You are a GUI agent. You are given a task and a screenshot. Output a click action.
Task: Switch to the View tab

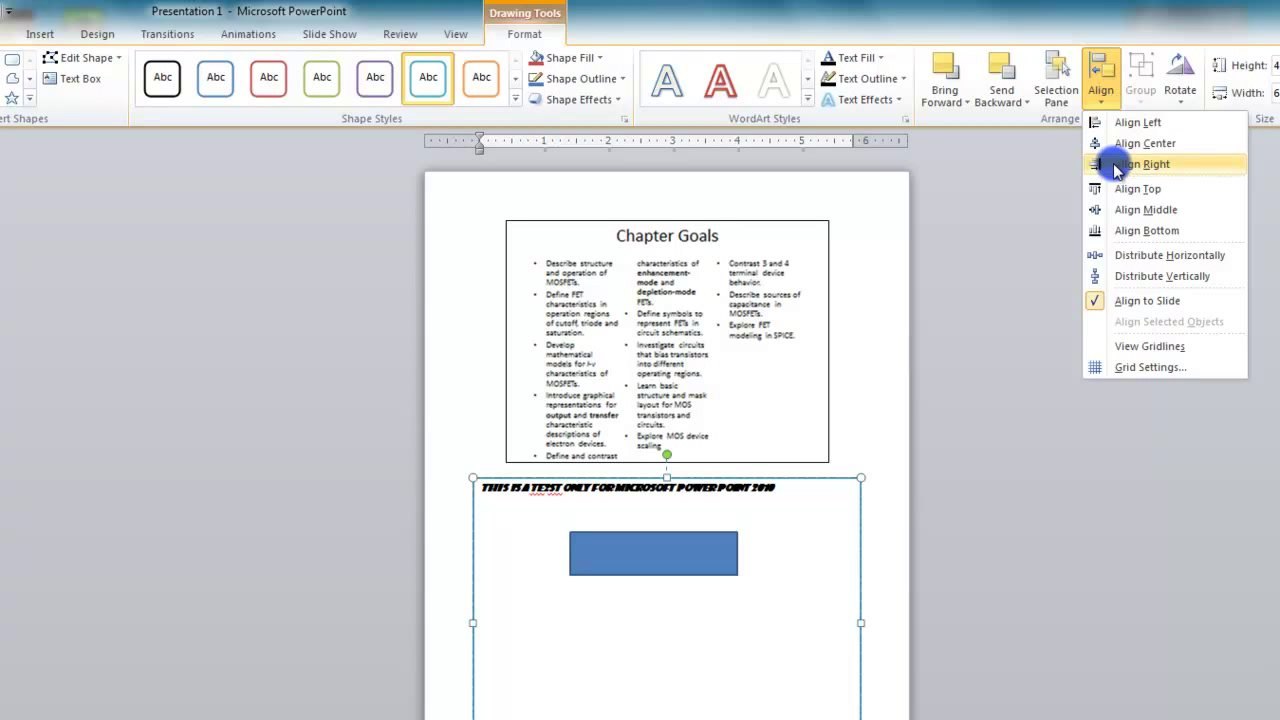coord(455,34)
